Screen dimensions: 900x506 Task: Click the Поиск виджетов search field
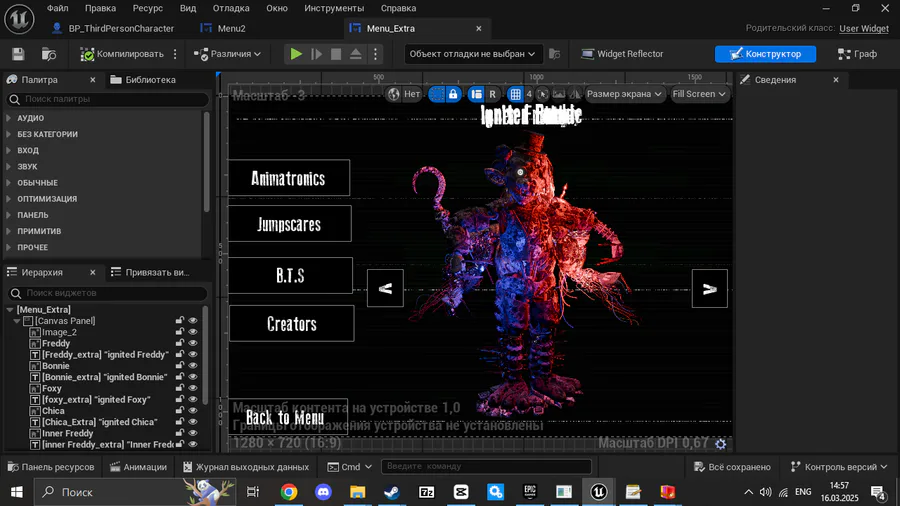107,293
